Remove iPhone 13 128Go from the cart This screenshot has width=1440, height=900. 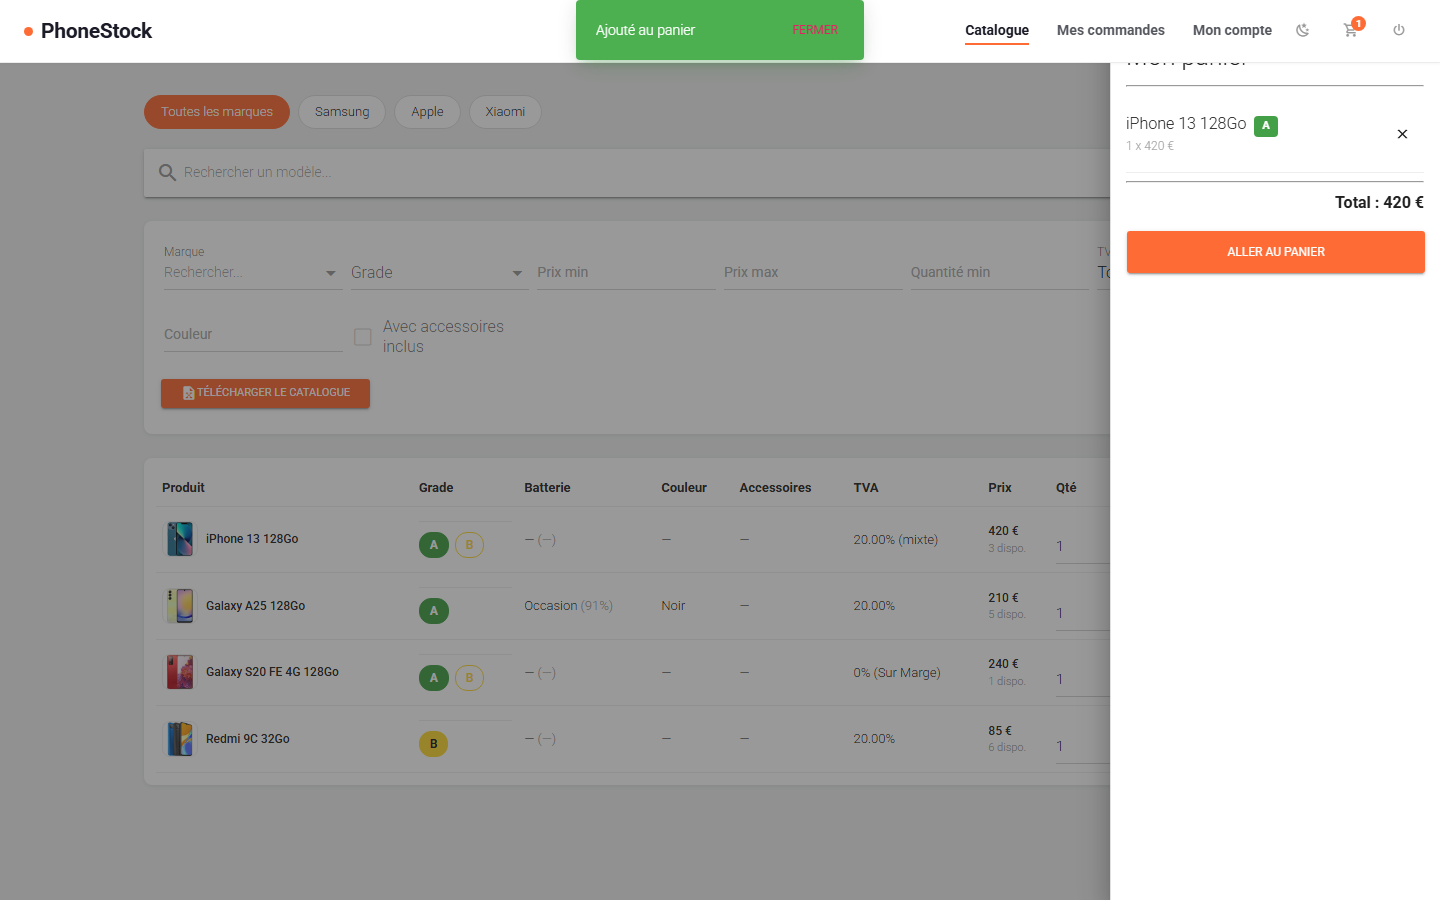1402,134
